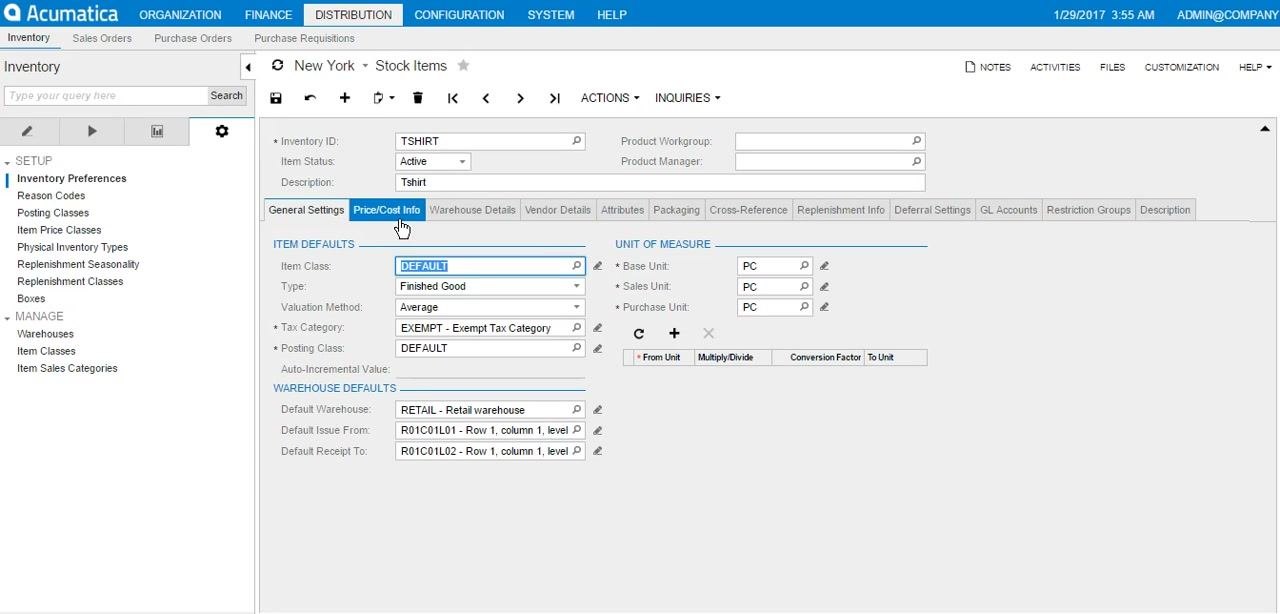Open the ORGANIZATION top menu

[x=180, y=15]
